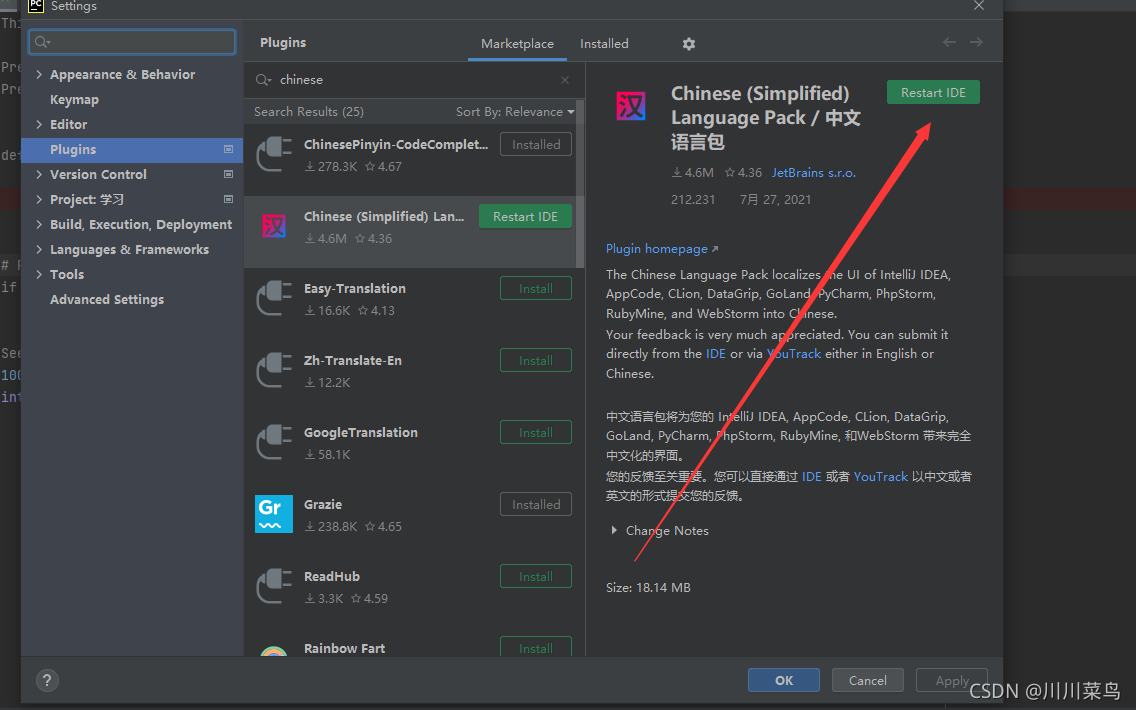Expand Appearance & Behavior settings
The height and width of the screenshot is (710, 1136).
click(x=39, y=74)
